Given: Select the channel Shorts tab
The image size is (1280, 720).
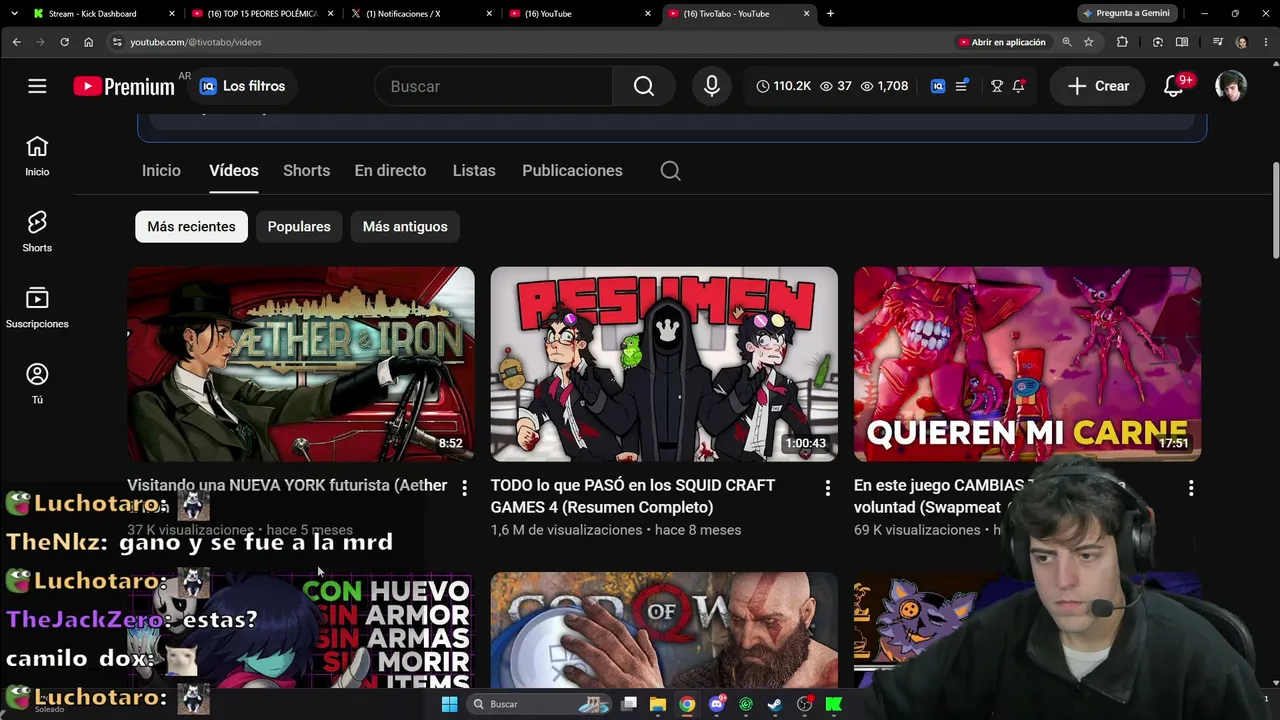Looking at the screenshot, I should click(306, 171).
